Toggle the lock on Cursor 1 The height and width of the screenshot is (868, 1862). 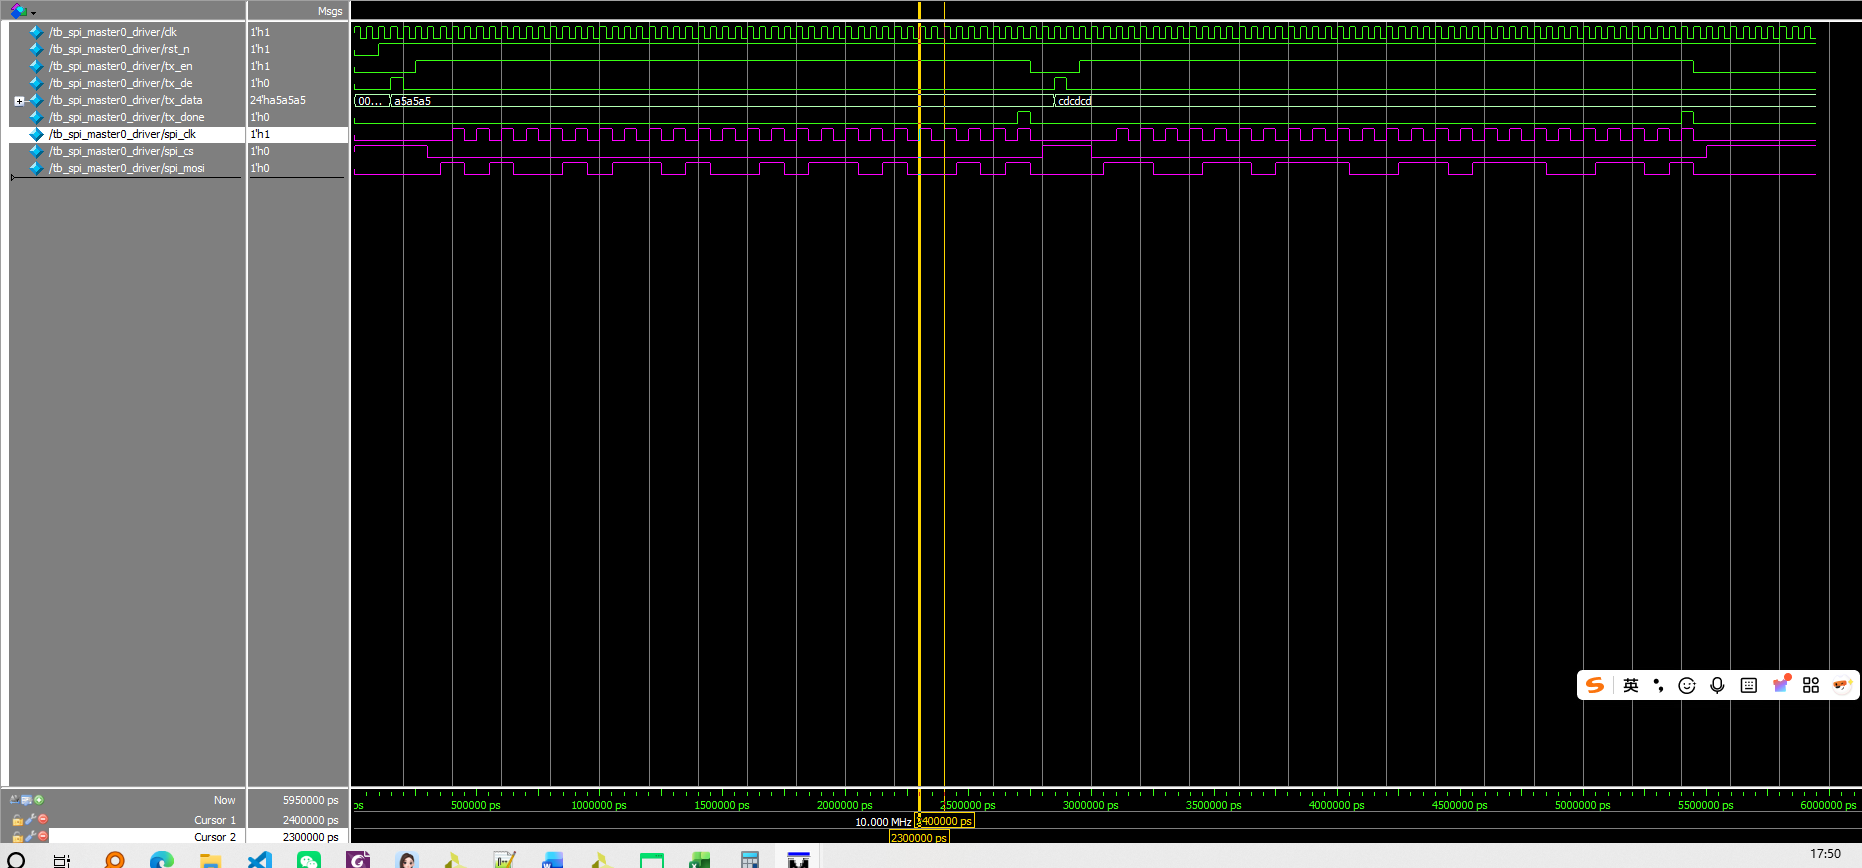17,820
